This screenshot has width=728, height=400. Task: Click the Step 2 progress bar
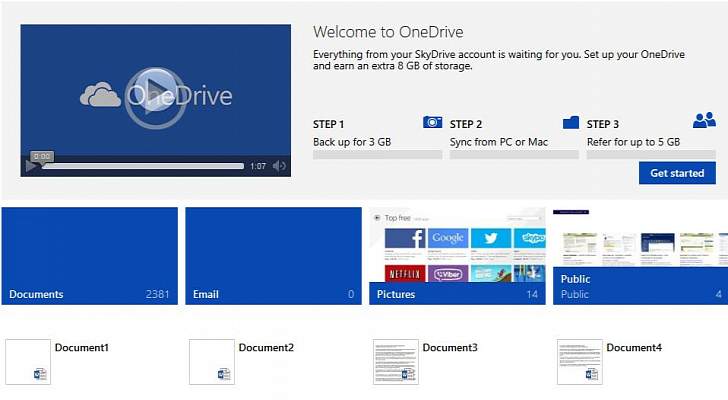coord(514,155)
